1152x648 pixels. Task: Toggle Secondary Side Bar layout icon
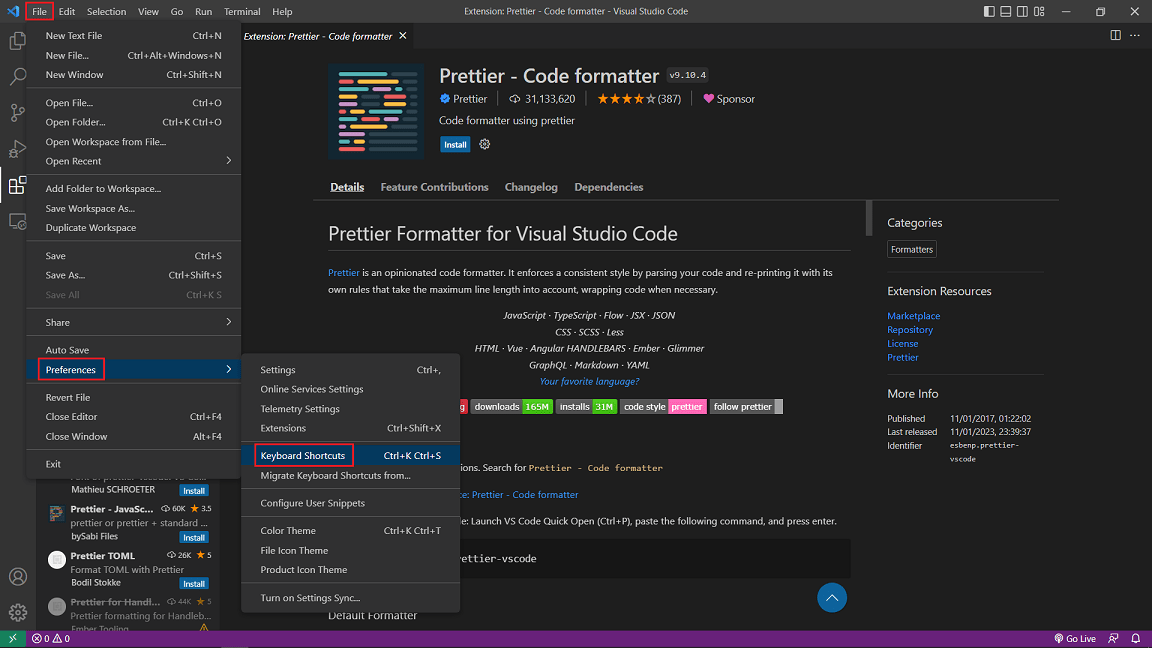(1022, 11)
